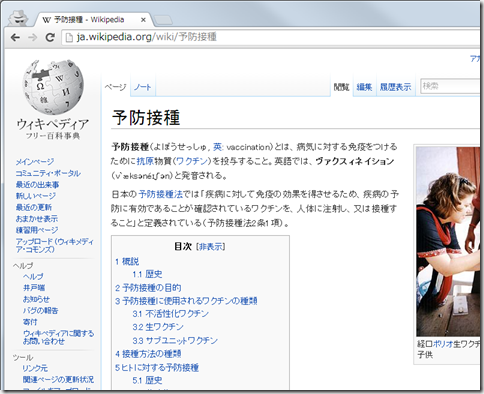This screenshot has width=484, height=394.
Task: Jump to 3.3 サブユニットワクチン
Action: click(175, 341)
